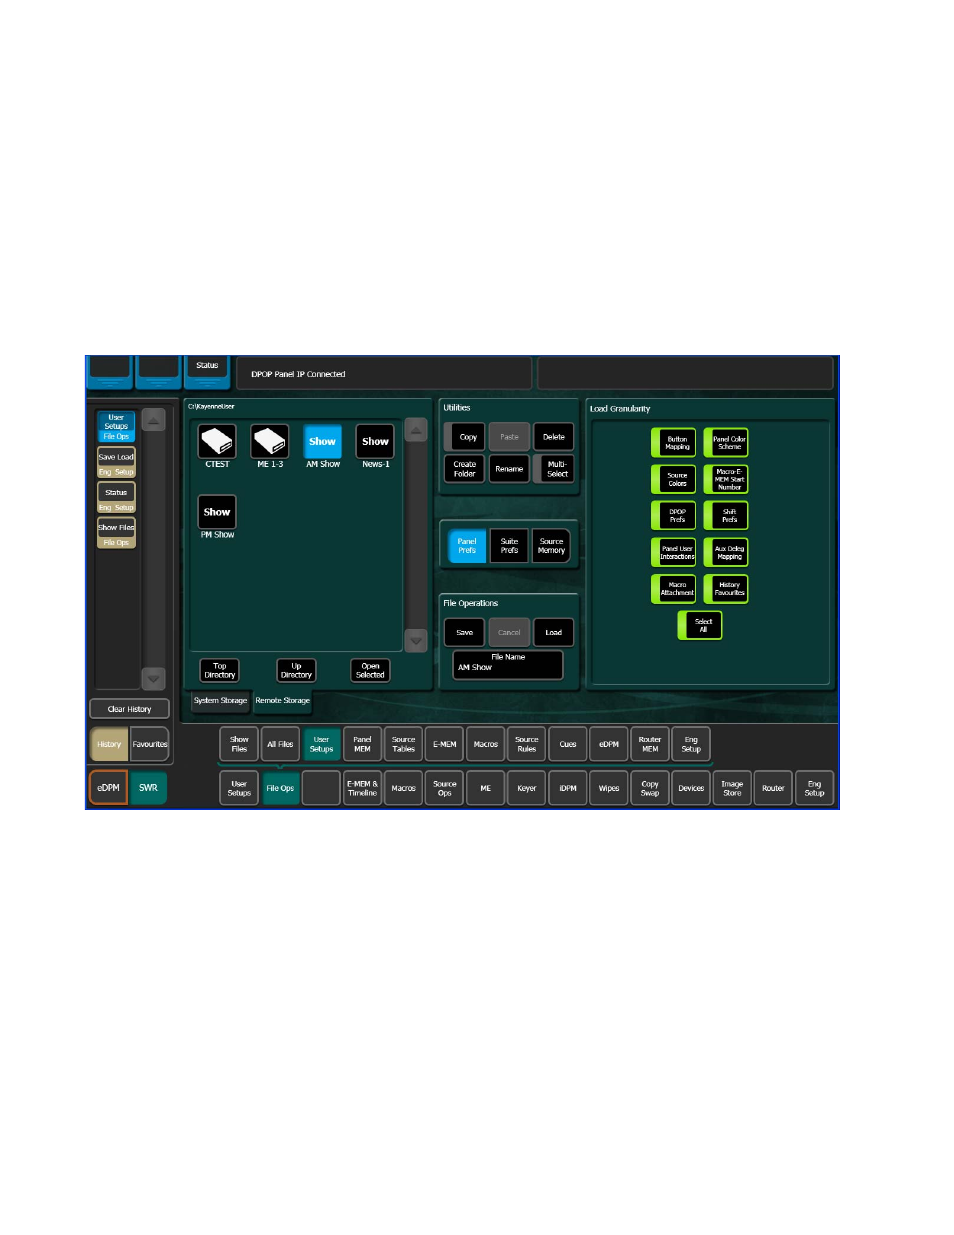Switch to Remote Storage tab
Viewport: 954px width, 1235px height.
tap(282, 701)
